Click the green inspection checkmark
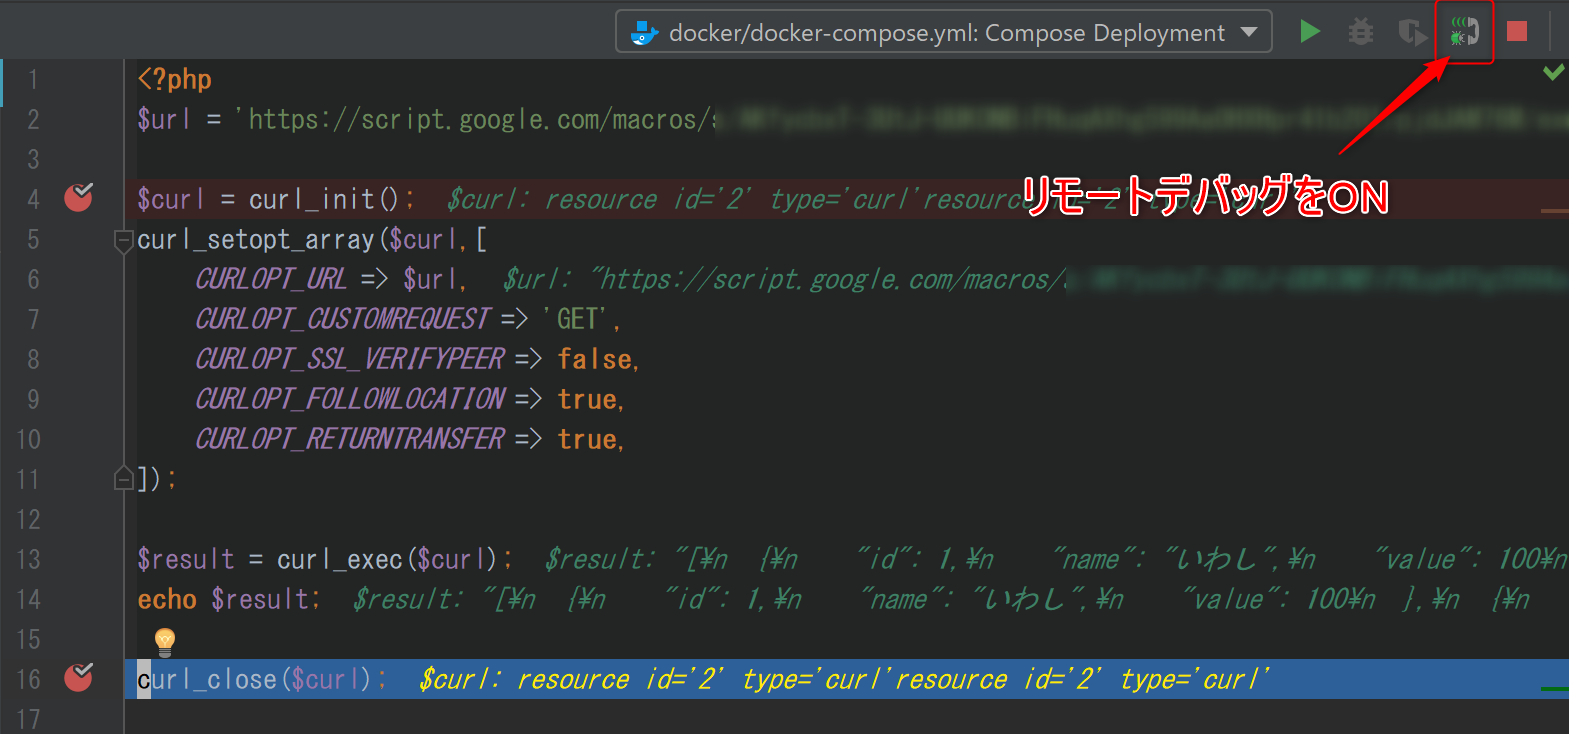 [x=1553, y=72]
